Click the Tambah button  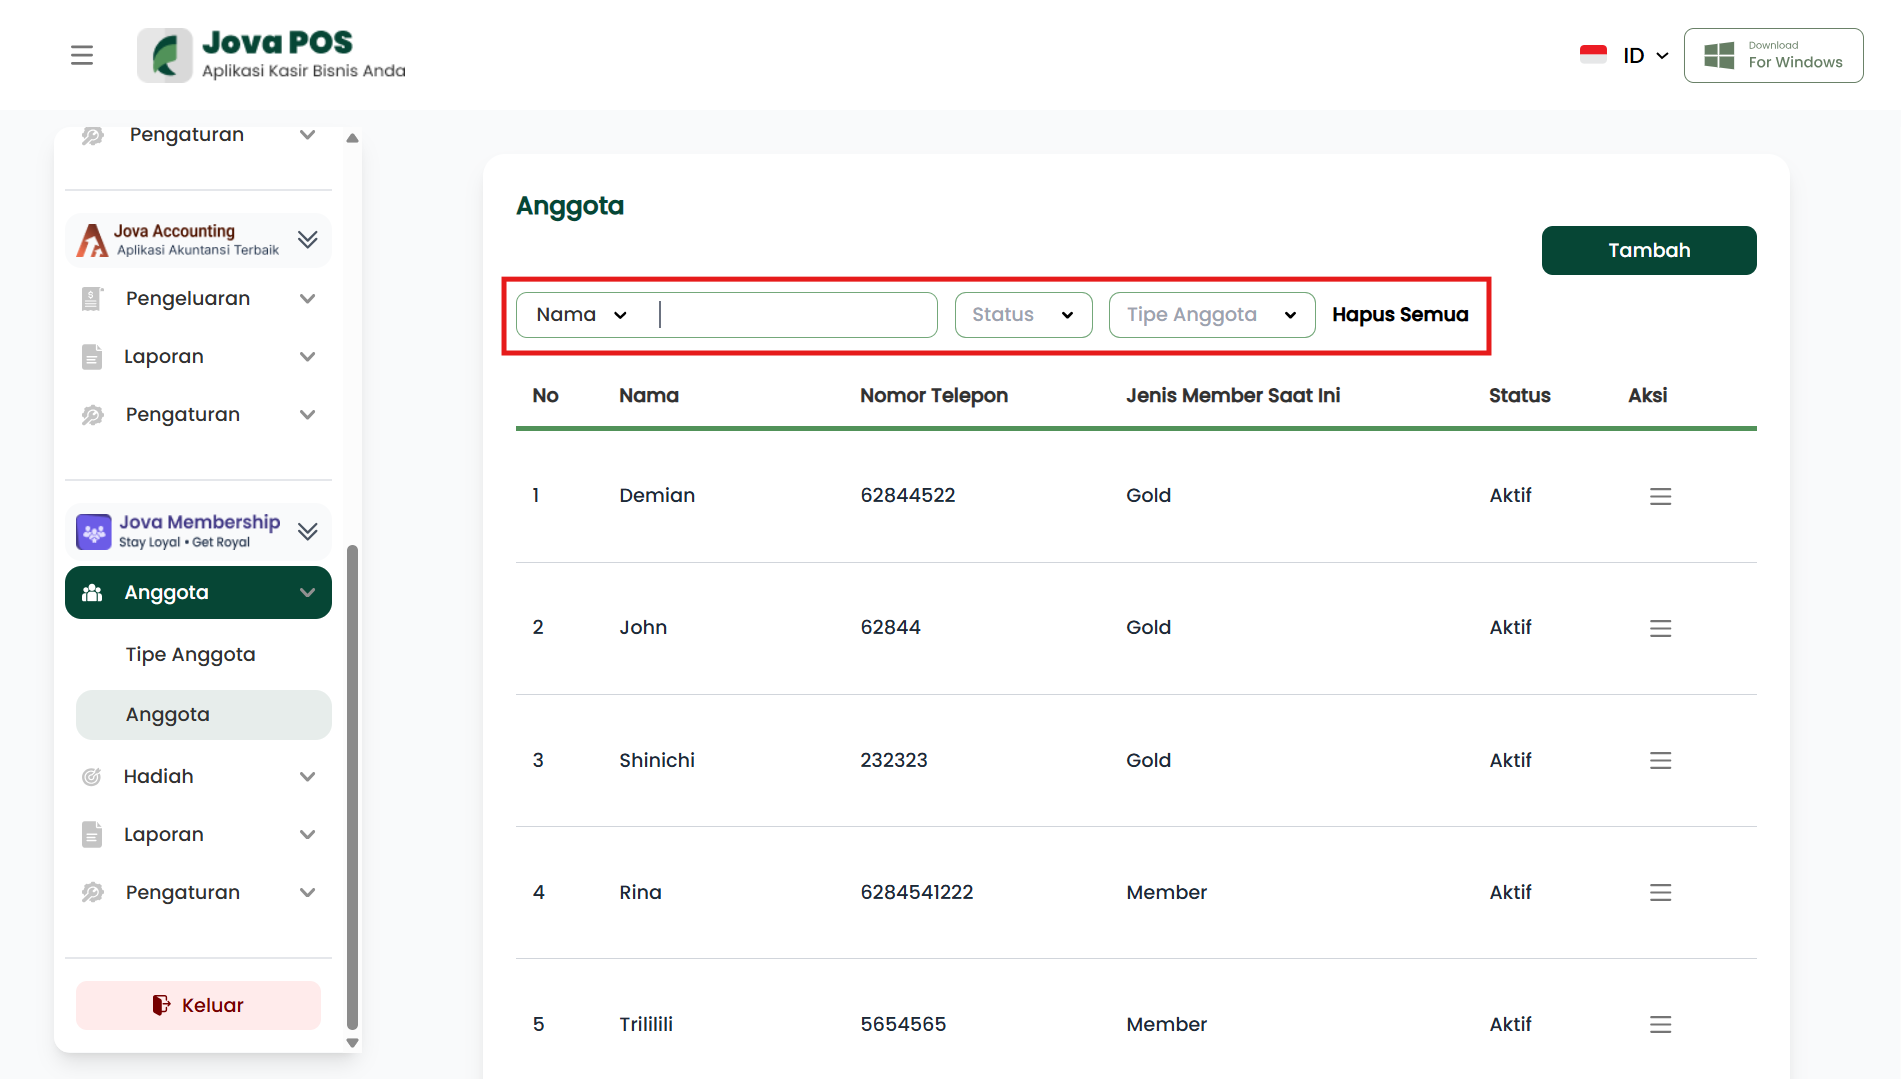click(1648, 250)
